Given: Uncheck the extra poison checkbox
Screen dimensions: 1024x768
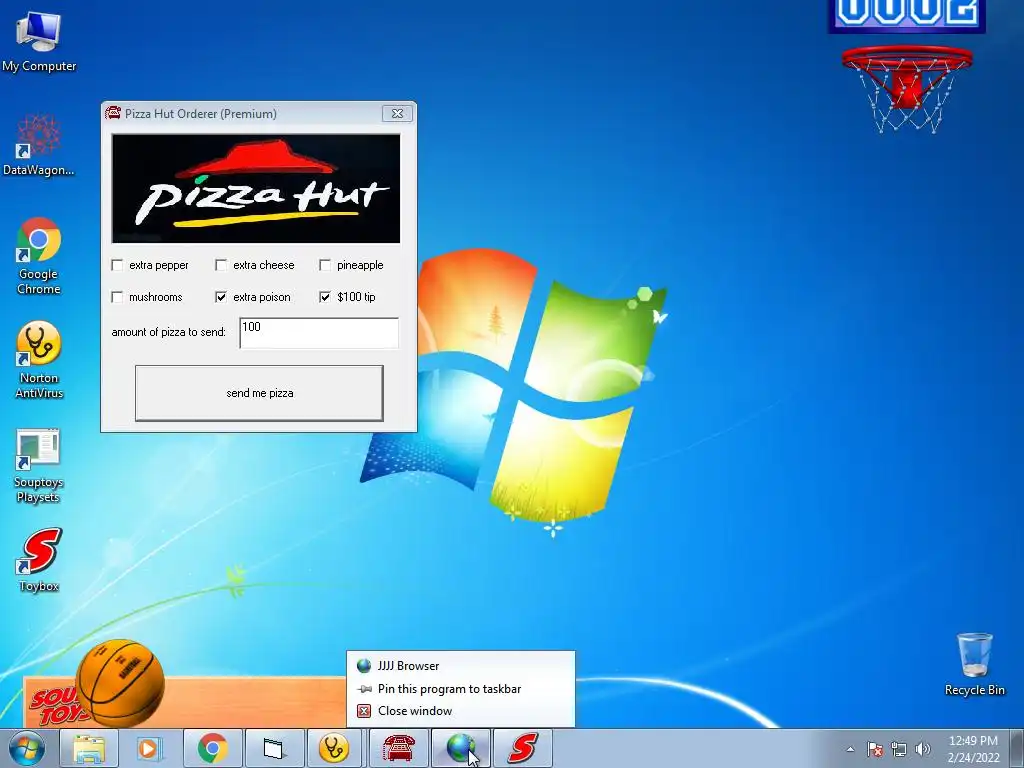Looking at the screenshot, I should [221, 297].
